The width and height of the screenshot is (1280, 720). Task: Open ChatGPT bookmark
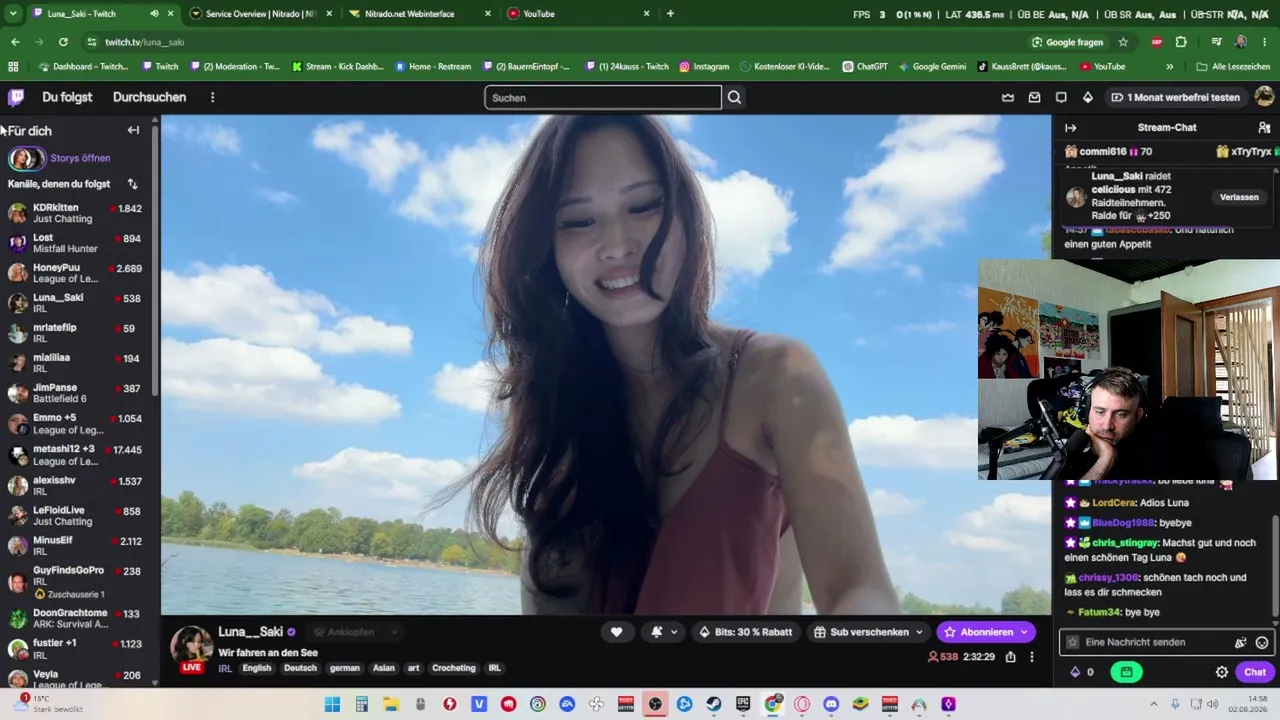864,67
